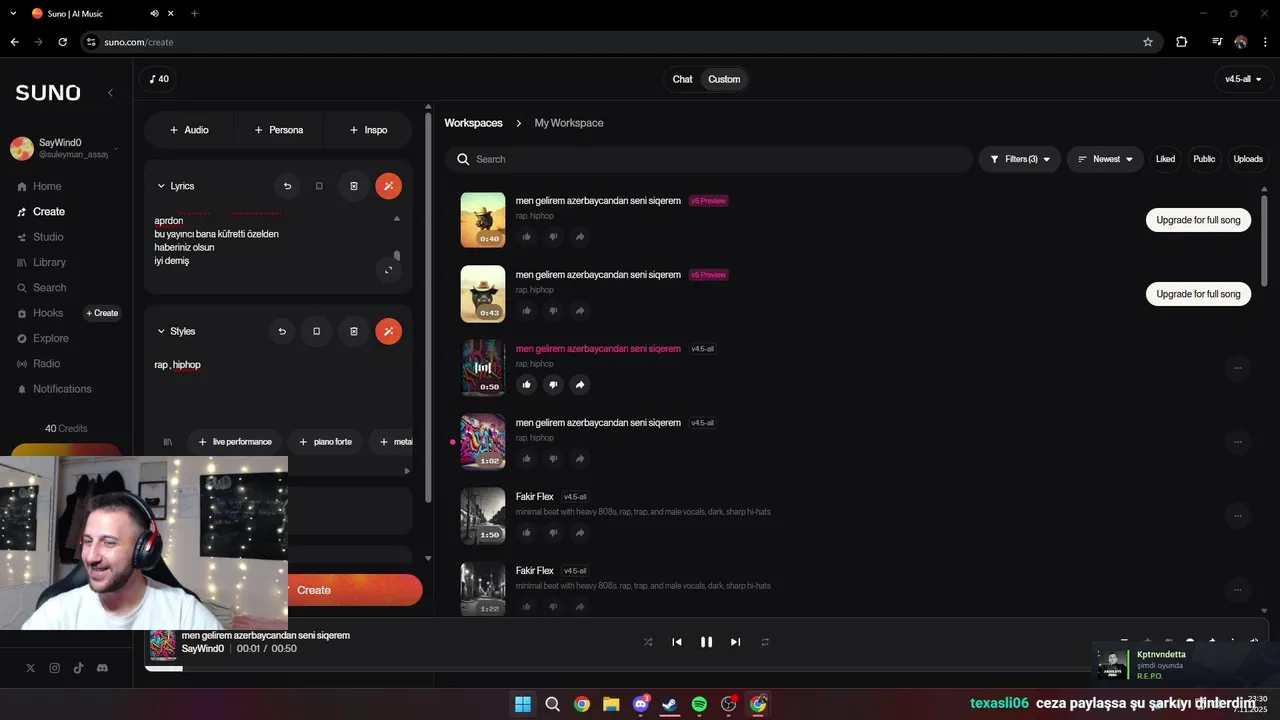Open Suno's Discord link in sidebar
Screen dimensions: 1280x720
102,668
